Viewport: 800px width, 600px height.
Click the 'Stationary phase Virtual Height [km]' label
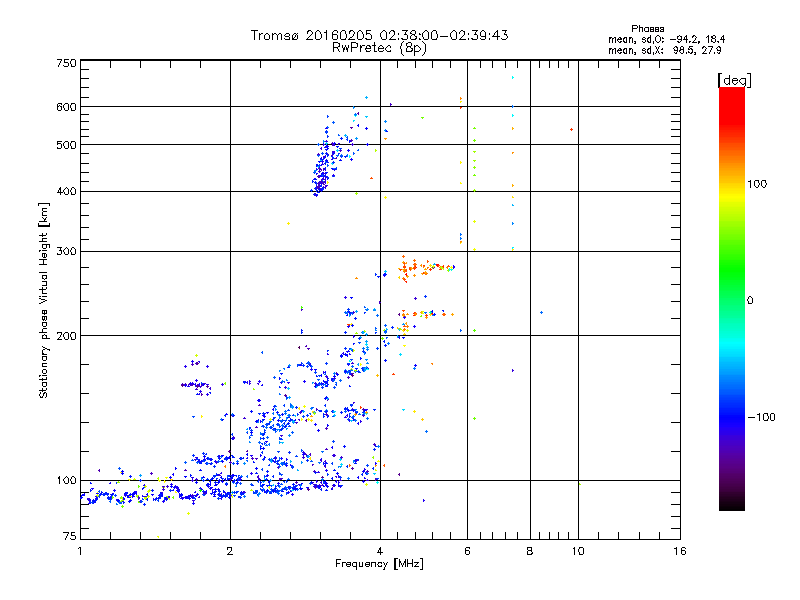point(44,301)
